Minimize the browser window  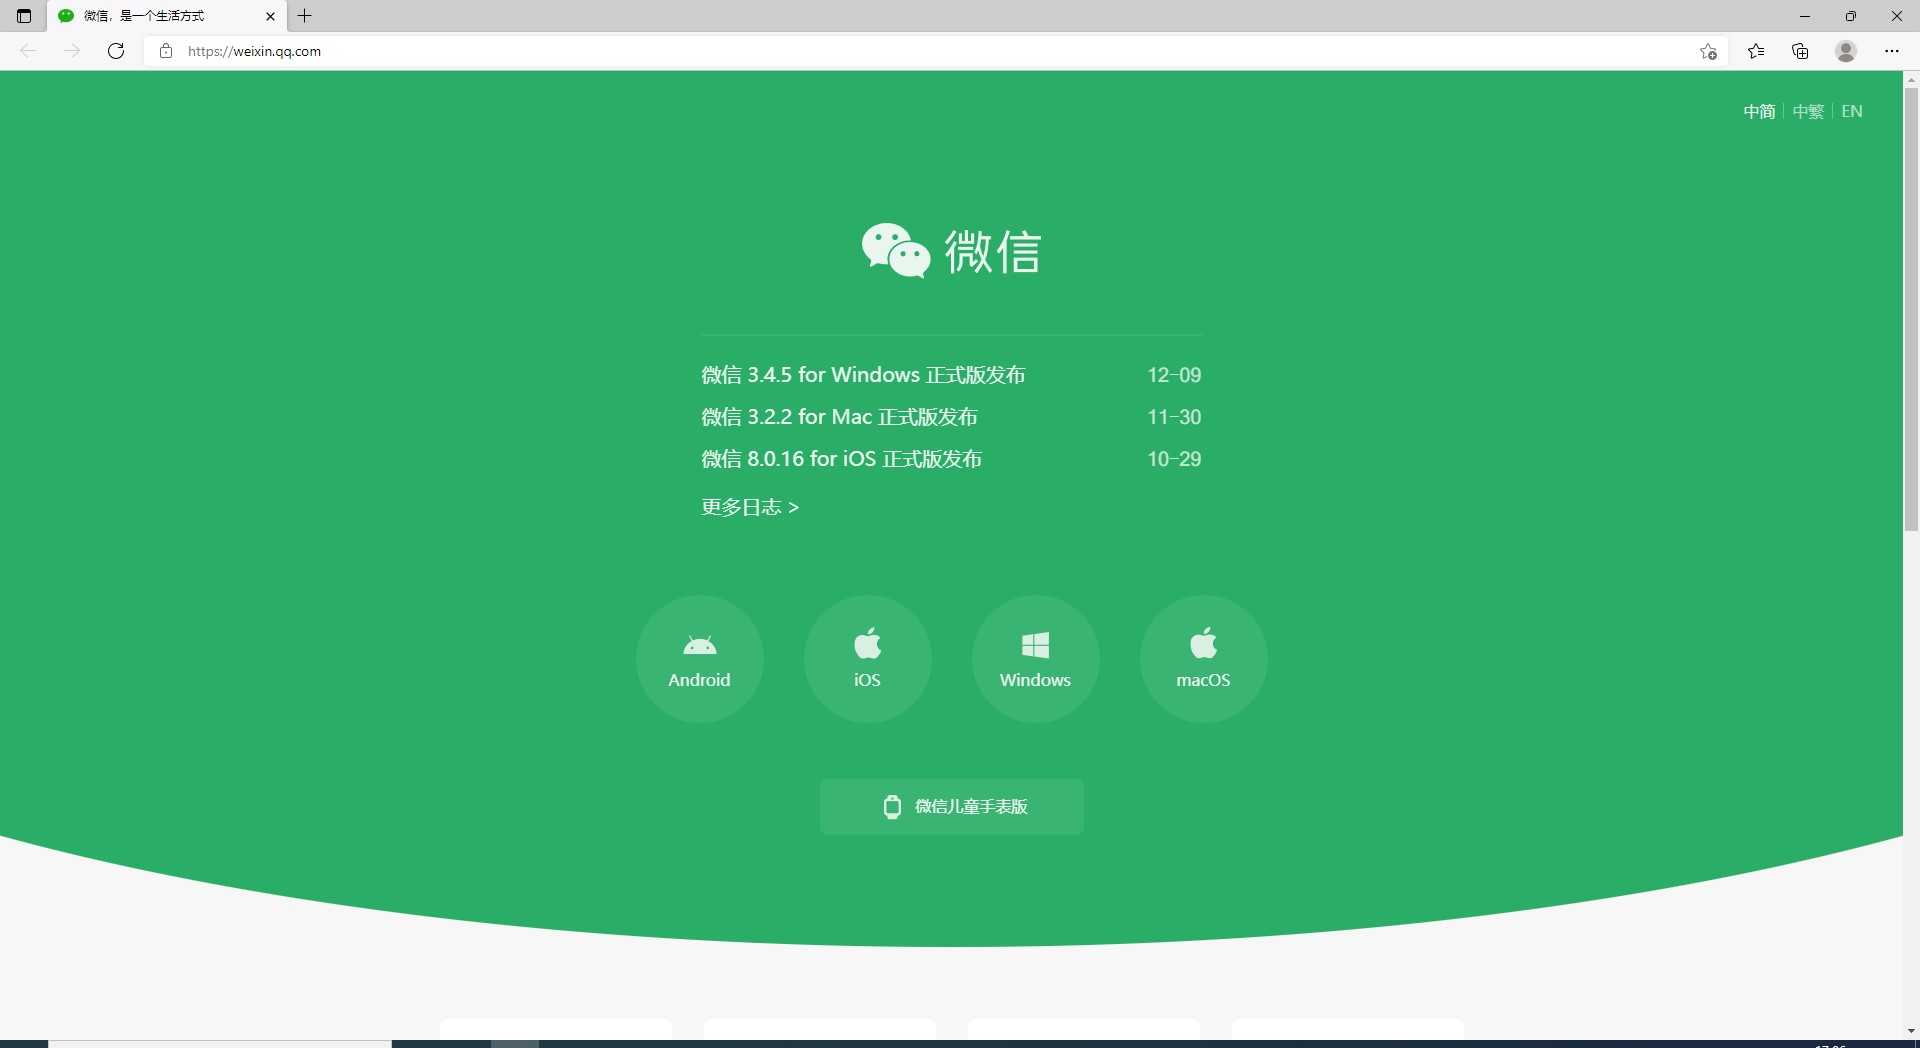coord(1805,16)
